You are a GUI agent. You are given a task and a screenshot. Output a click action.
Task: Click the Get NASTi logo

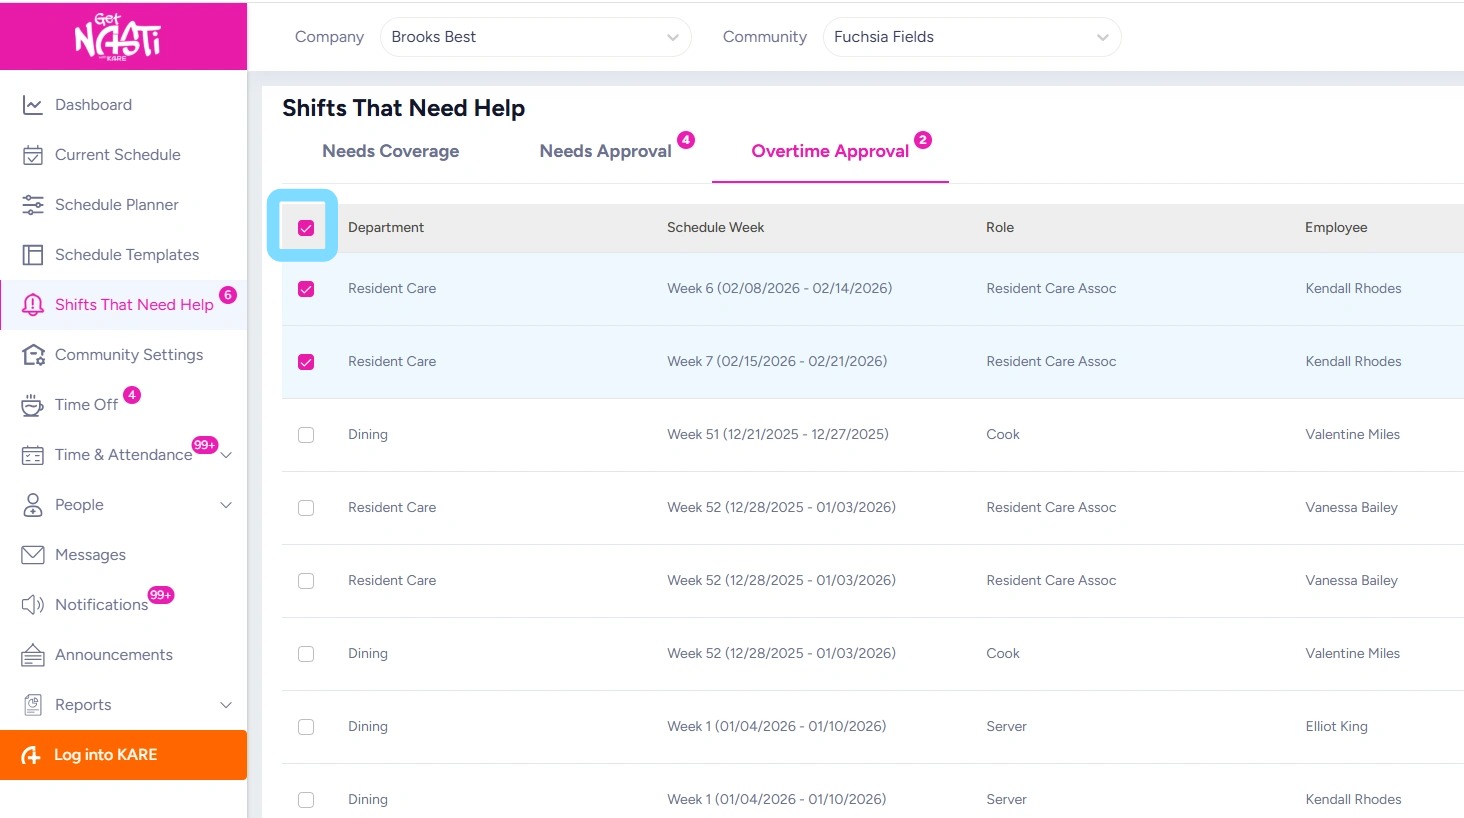click(x=118, y=37)
